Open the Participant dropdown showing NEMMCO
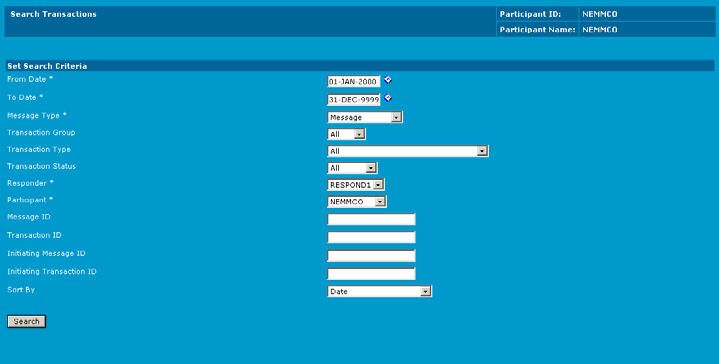719x364 pixels. (357, 202)
